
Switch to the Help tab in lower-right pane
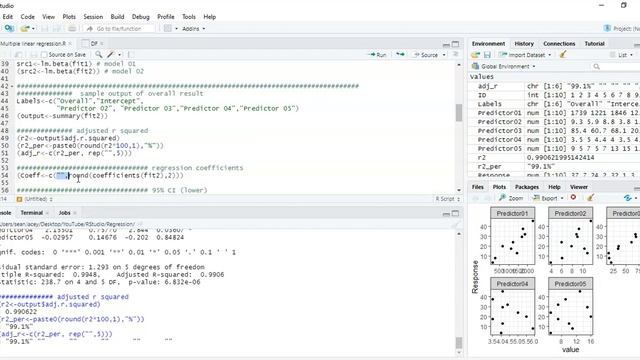554,187
